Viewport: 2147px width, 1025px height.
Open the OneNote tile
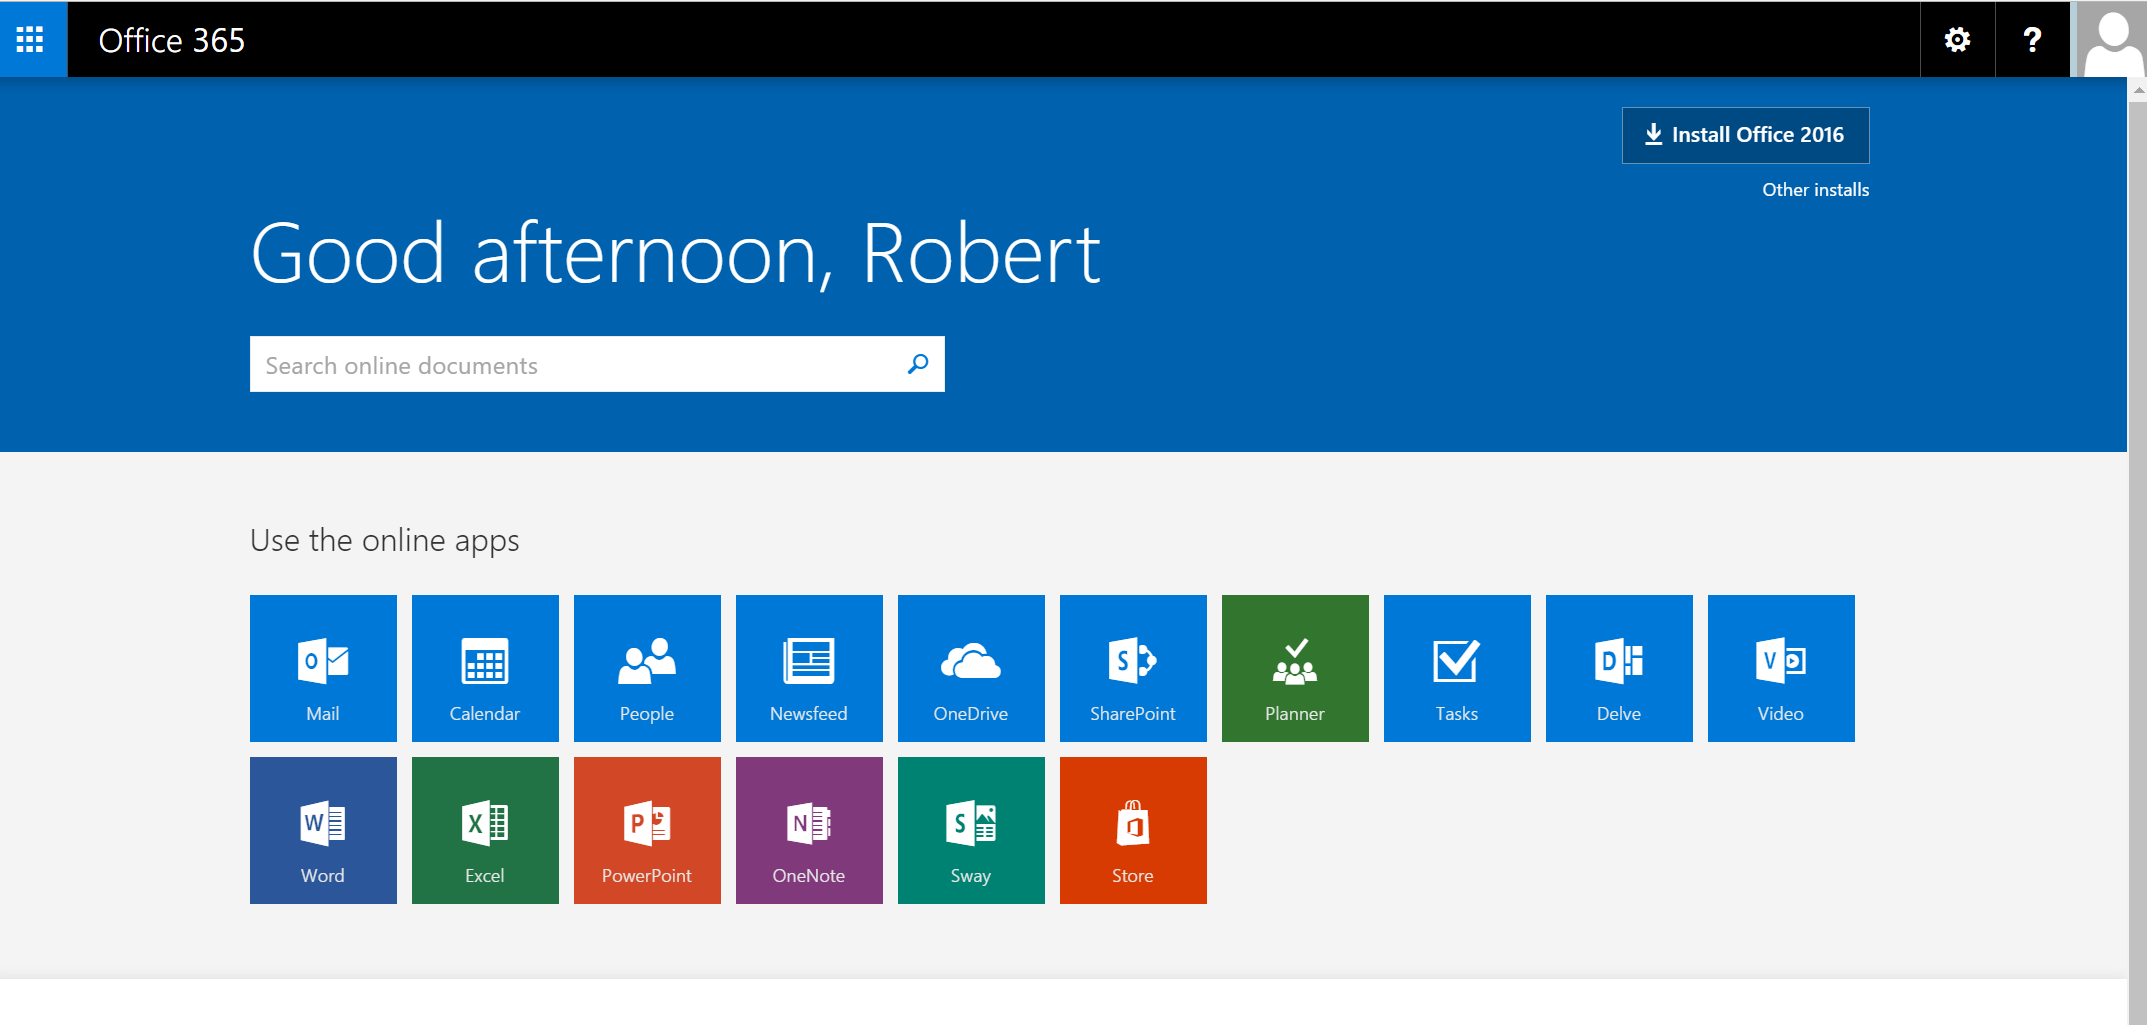[809, 830]
